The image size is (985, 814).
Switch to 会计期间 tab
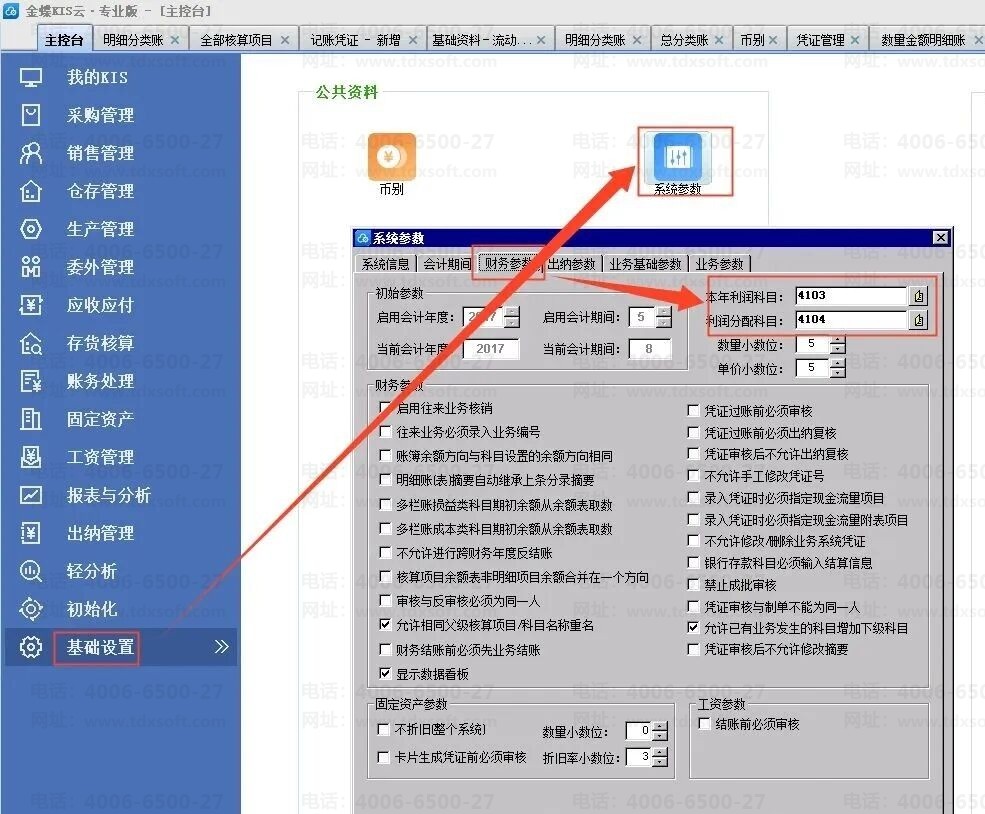(447, 264)
